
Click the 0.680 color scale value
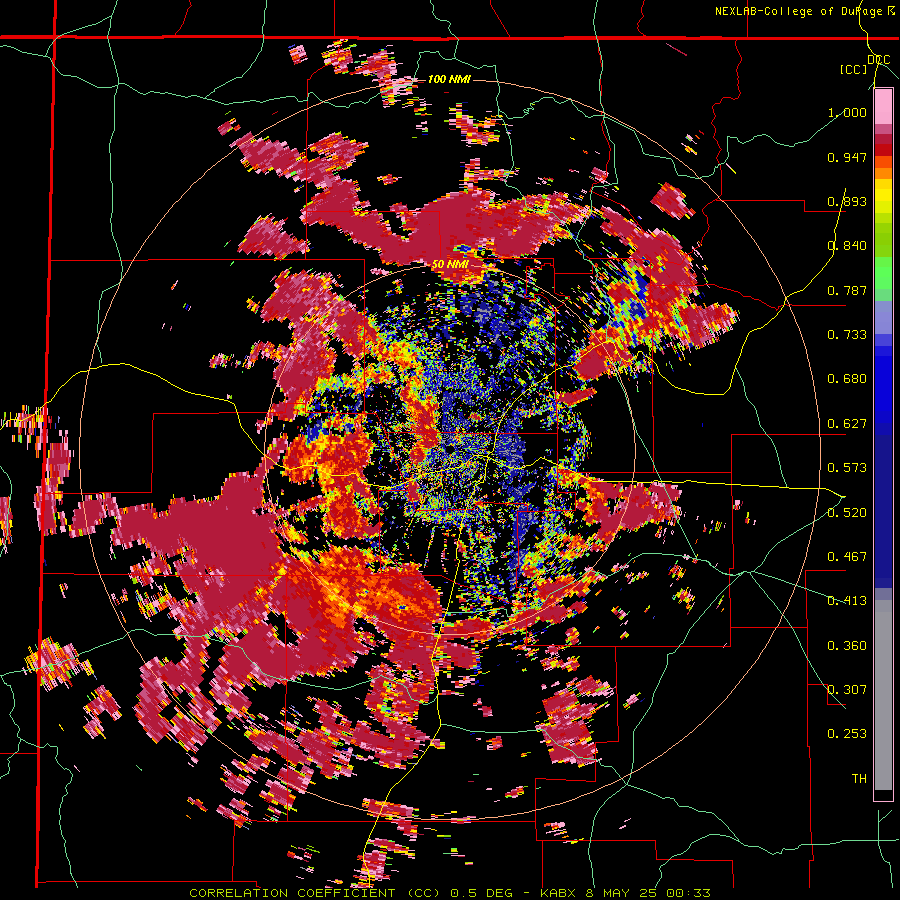(x=847, y=379)
